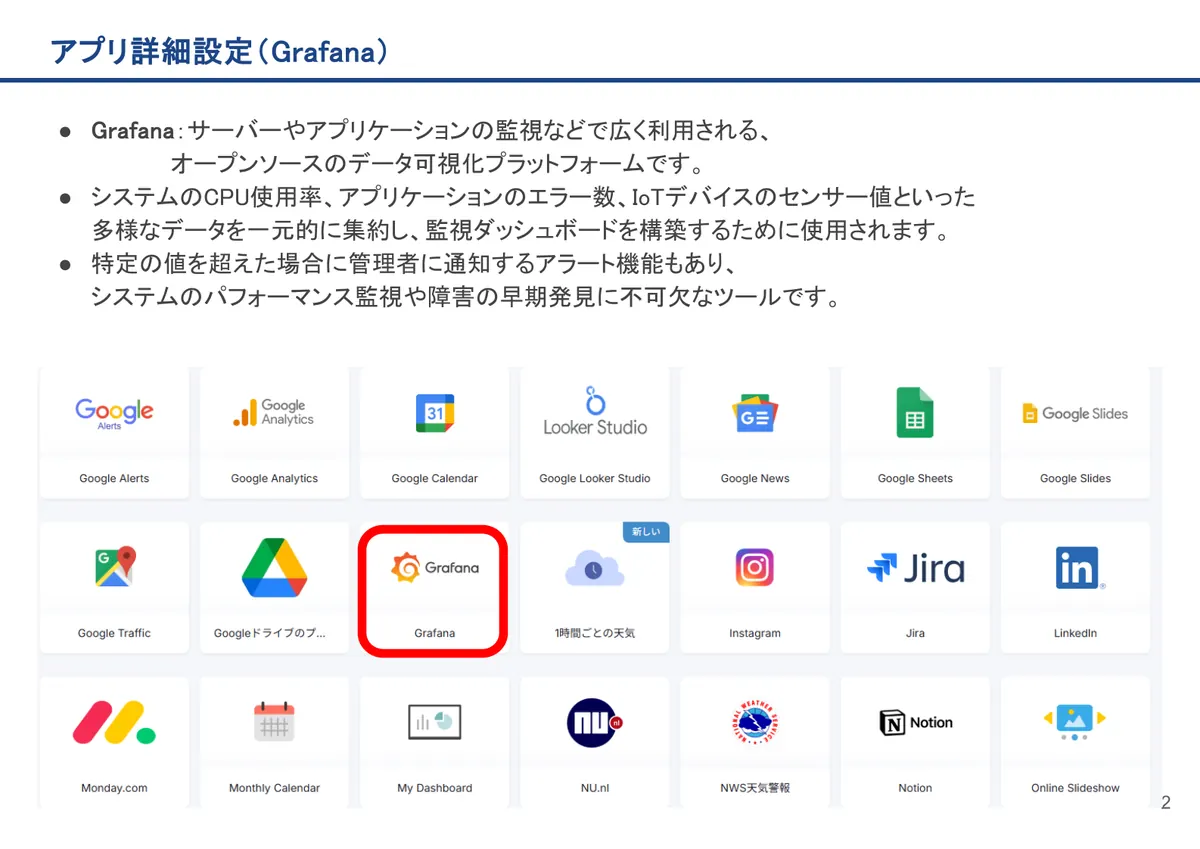This screenshot has width=1200, height=849.
Task: Click the "Google Traffic" caption text
Action: tap(114, 634)
